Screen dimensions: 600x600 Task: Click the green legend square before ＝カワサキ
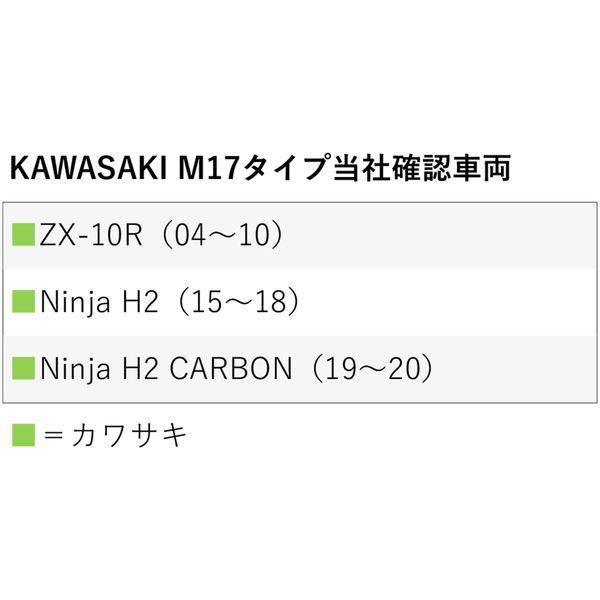pos(24,435)
